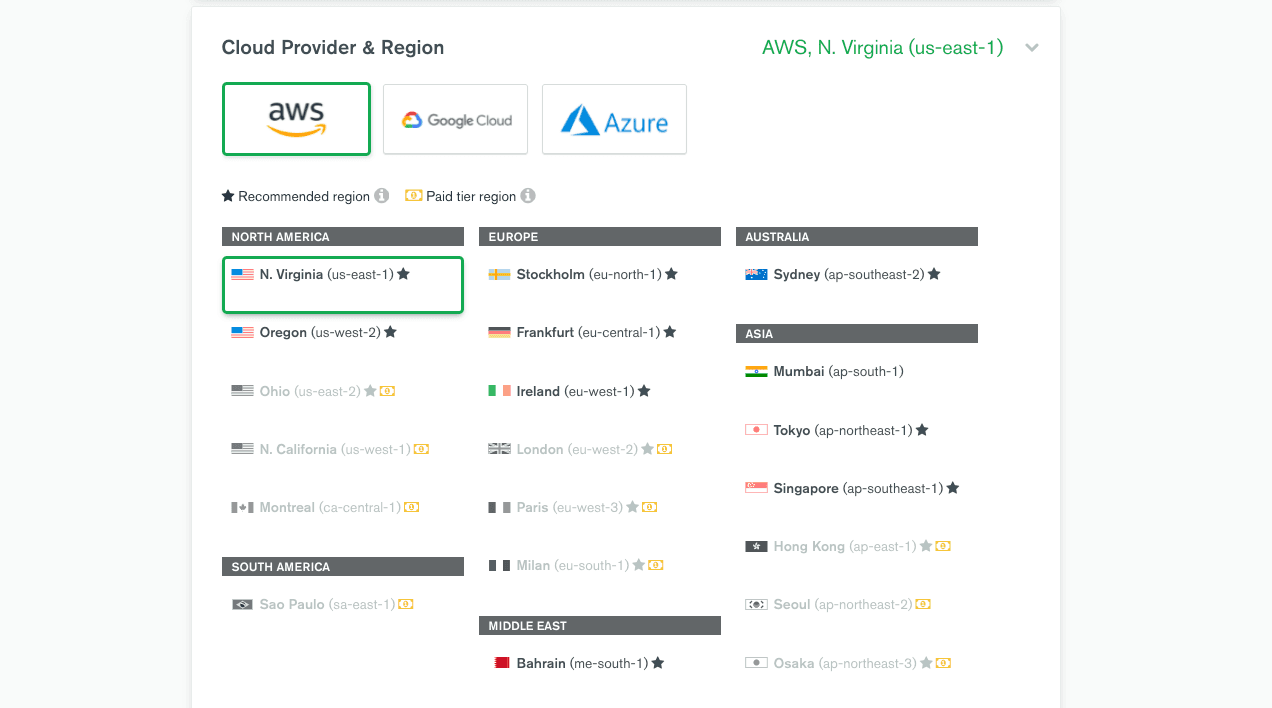Click the Paid tier region info icon
The width and height of the screenshot is (1272, 708).
coord(528,196)
